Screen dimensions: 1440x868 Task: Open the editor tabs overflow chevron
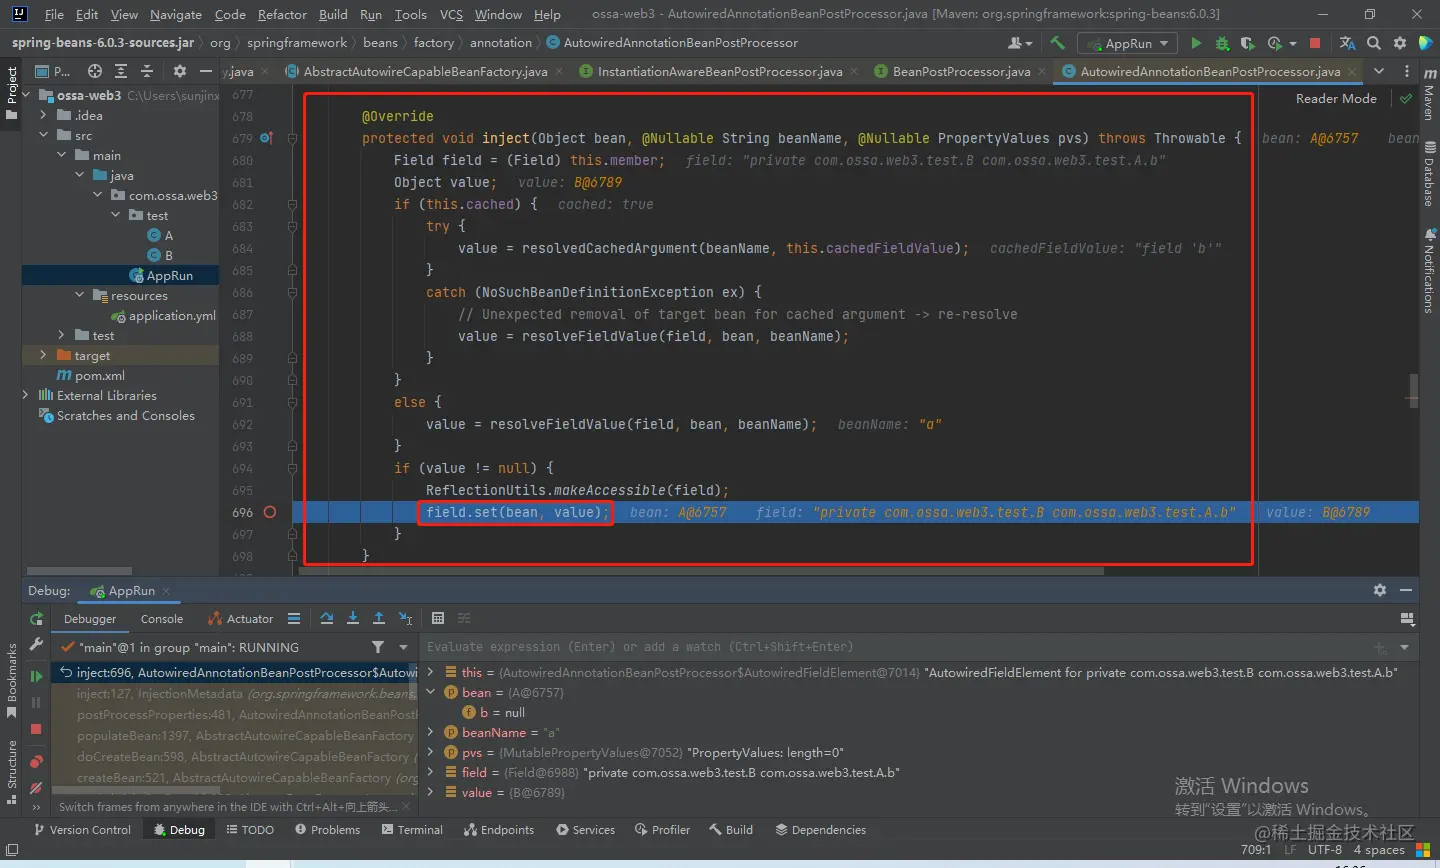(x=1379, y=71)
